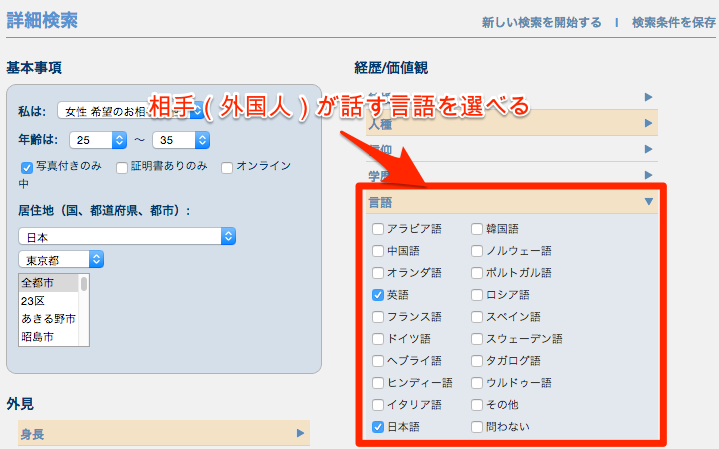The height and width of the screenshot is (449, 719).
Task: Open the country dropdown showing 日本
Action: (127, 237)
